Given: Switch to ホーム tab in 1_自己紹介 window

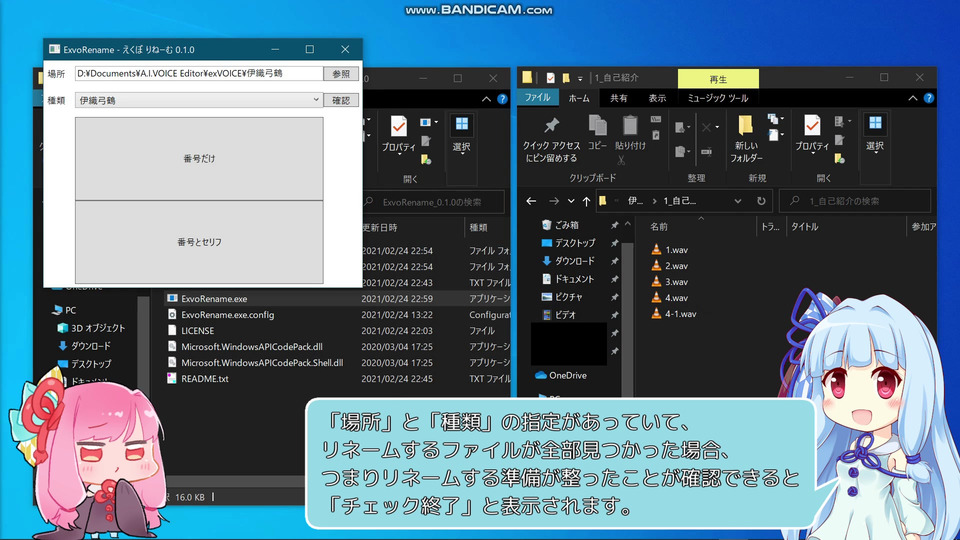Looking at the screenshot, I should [579, 98].
